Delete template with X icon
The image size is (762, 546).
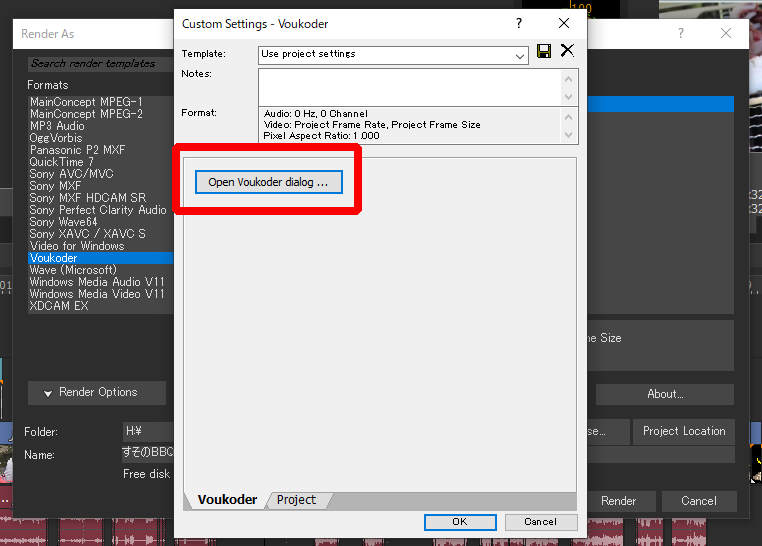click(567, 51)
